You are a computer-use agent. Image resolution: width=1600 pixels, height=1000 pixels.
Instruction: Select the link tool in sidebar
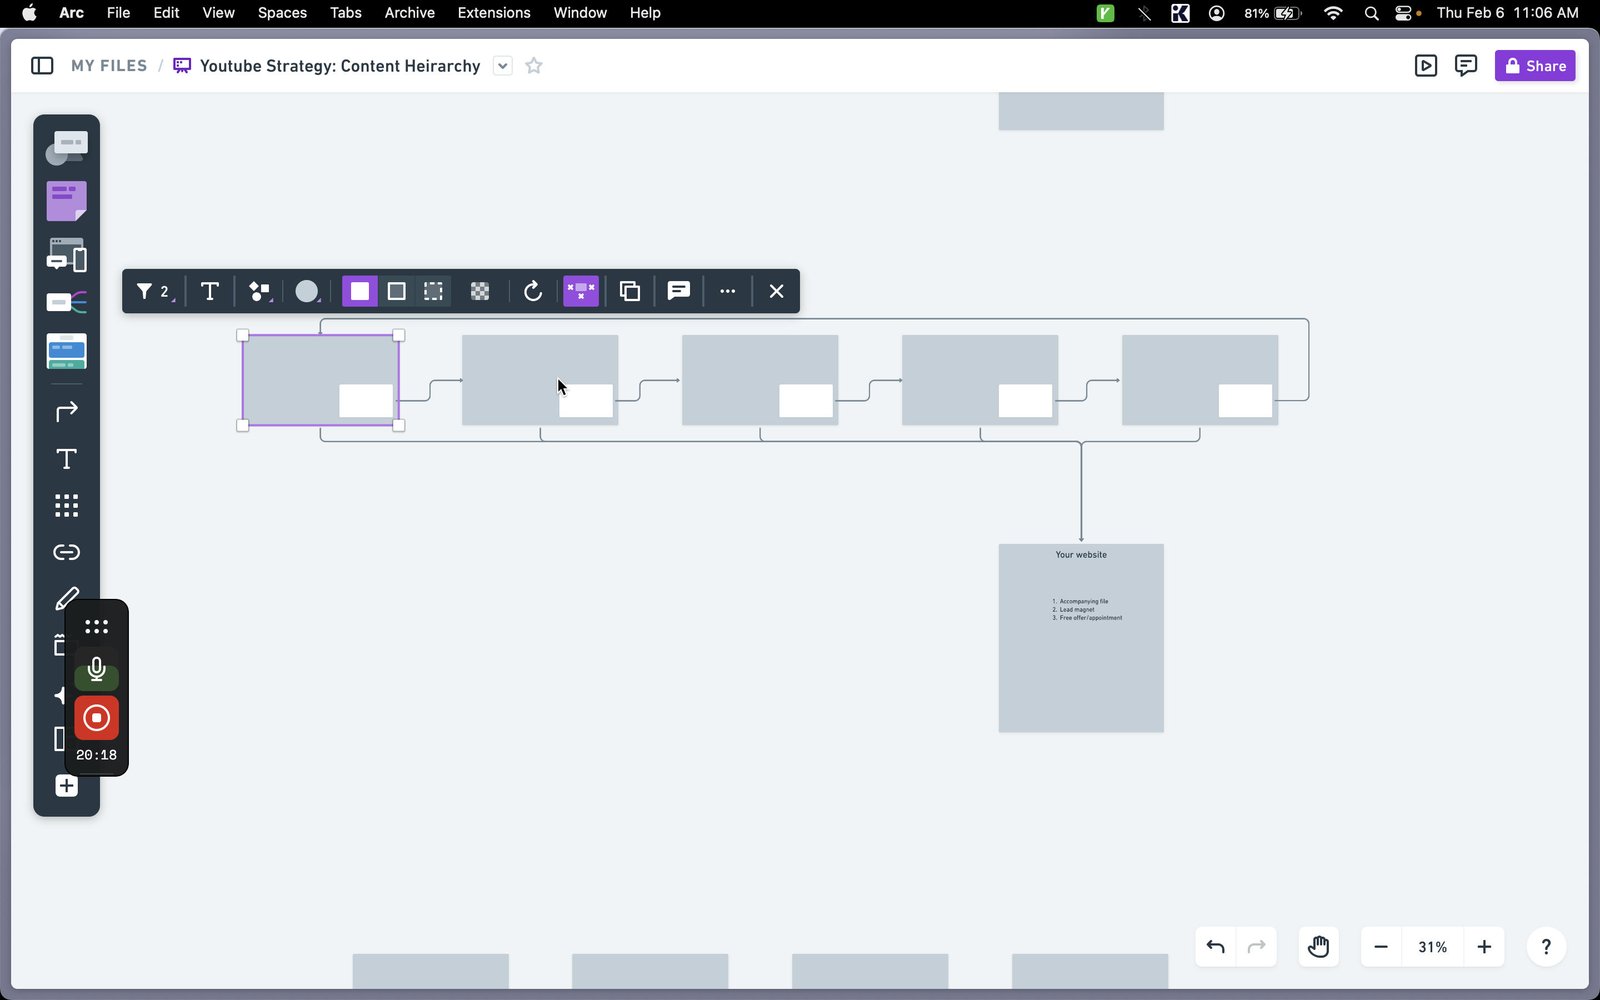coord(66,552)
